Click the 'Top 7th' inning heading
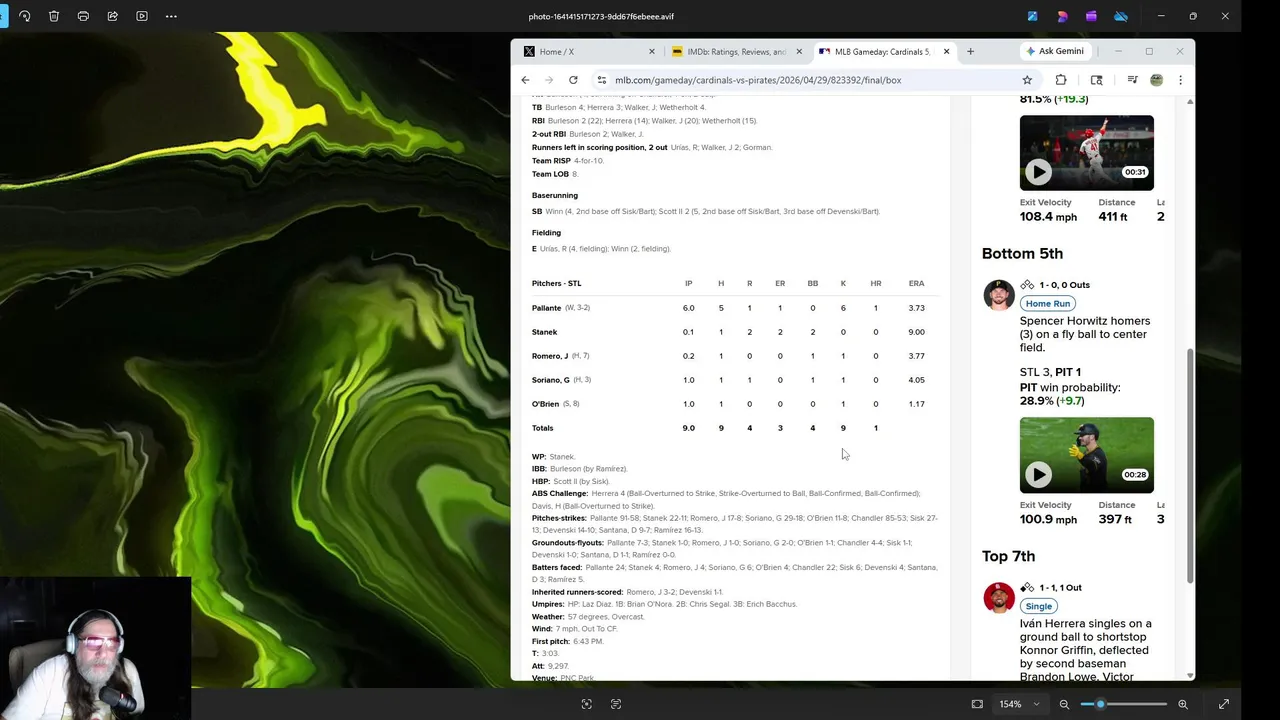This screenshot has height=720, width=1280. click(1008, 556)
